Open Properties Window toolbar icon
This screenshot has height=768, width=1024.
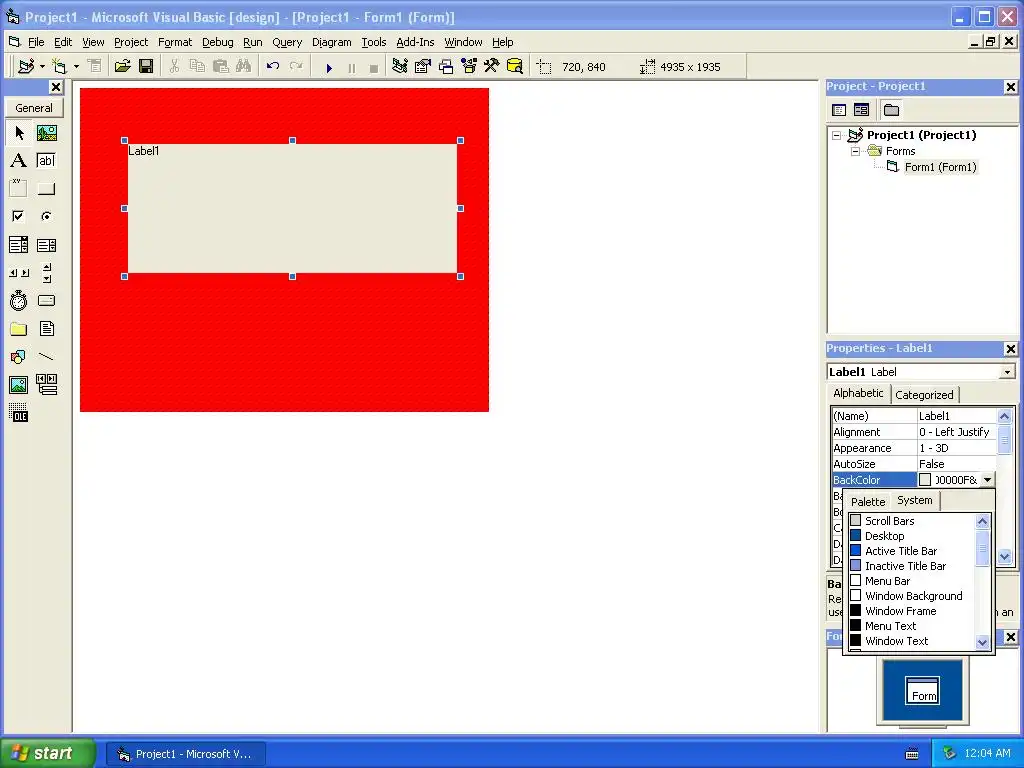click(x=423, y=67)
